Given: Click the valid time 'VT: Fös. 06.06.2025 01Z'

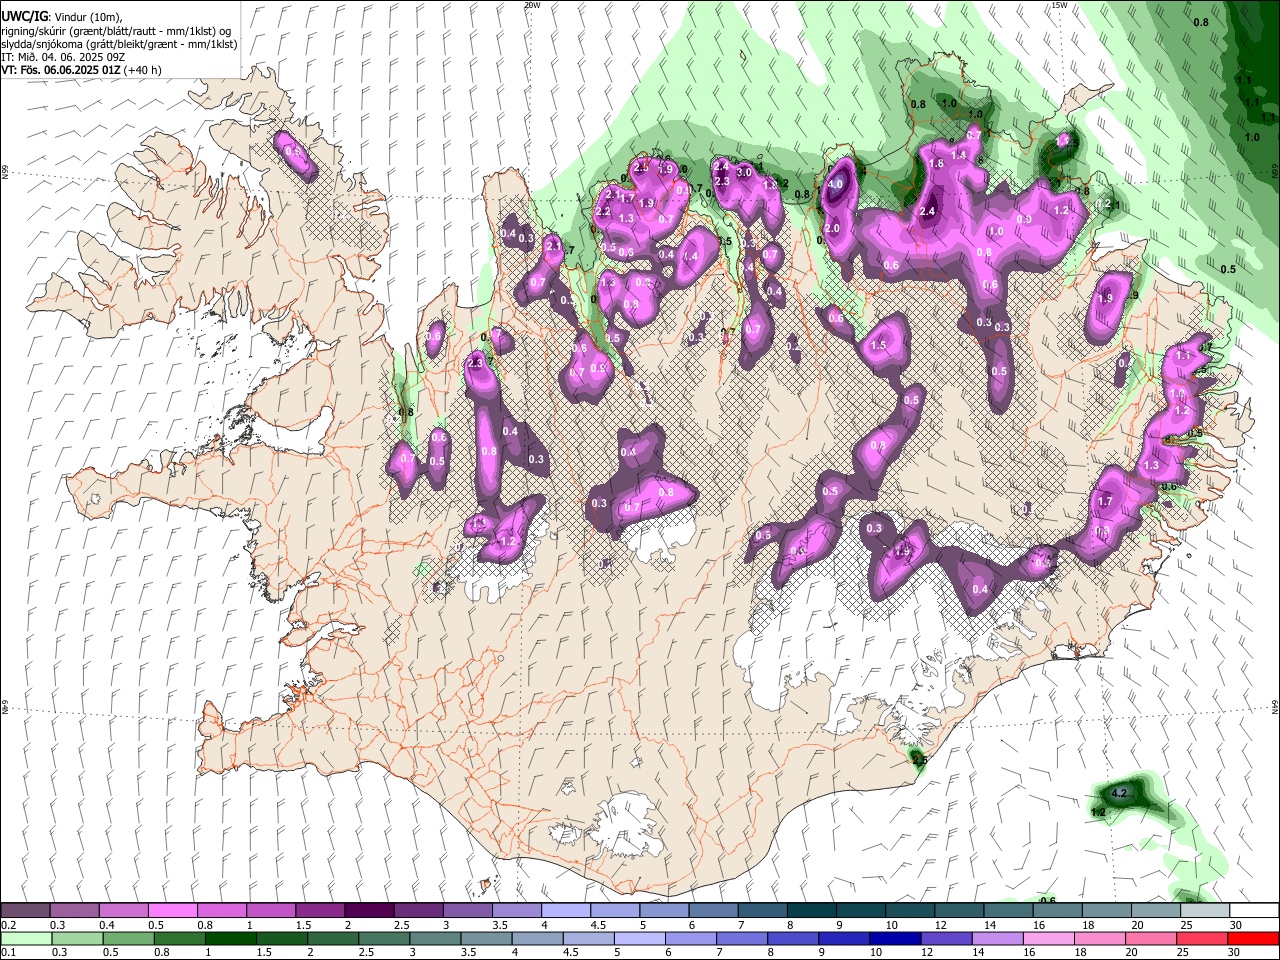Looking at the screenshot, I should point(60,70).
